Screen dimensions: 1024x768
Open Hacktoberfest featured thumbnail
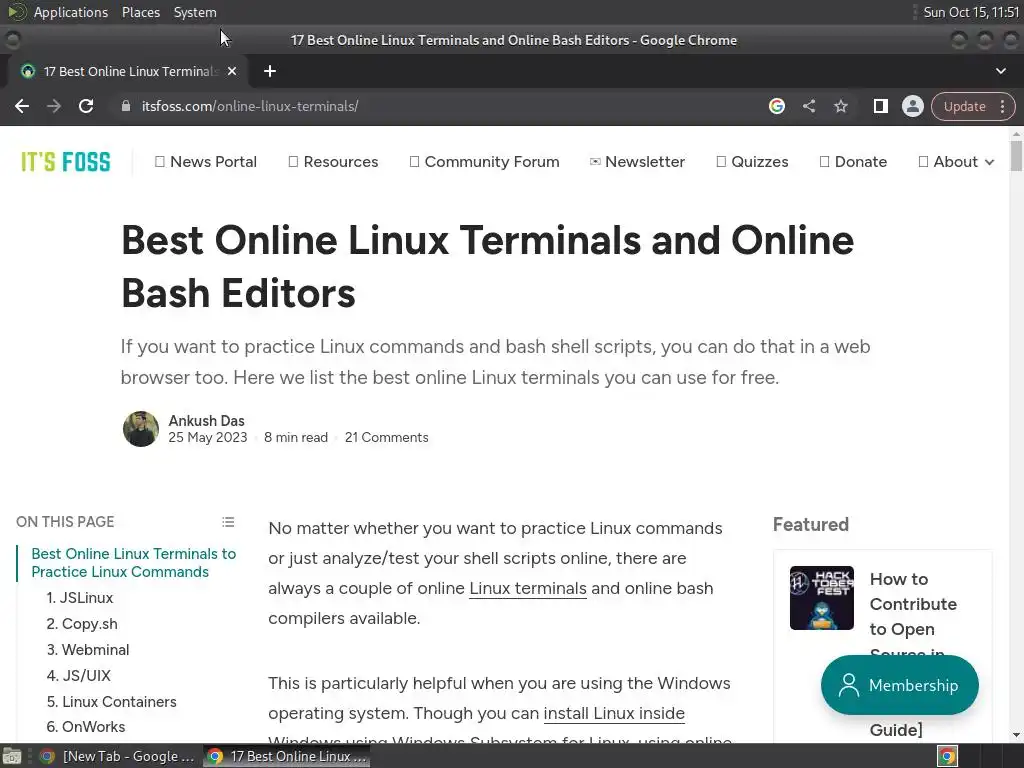tap(822, 598)
